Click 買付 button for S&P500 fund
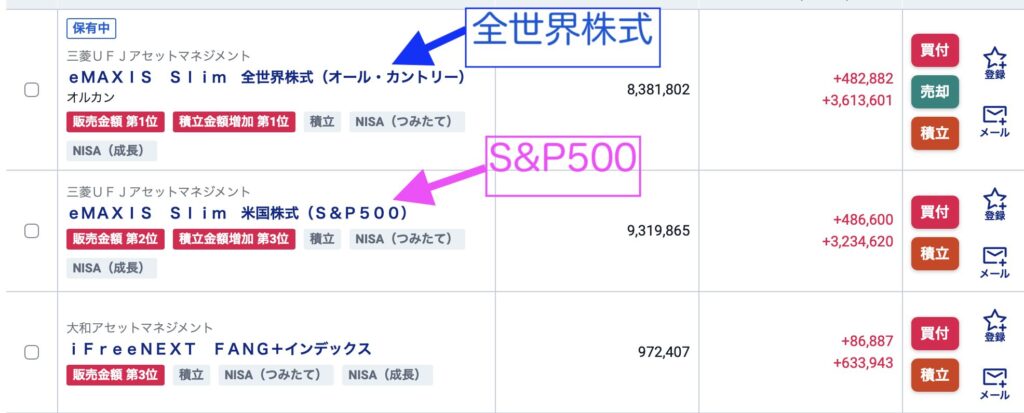Image resolution: width=1024 pixels, height=413 pixels. [x=934, y=212]
